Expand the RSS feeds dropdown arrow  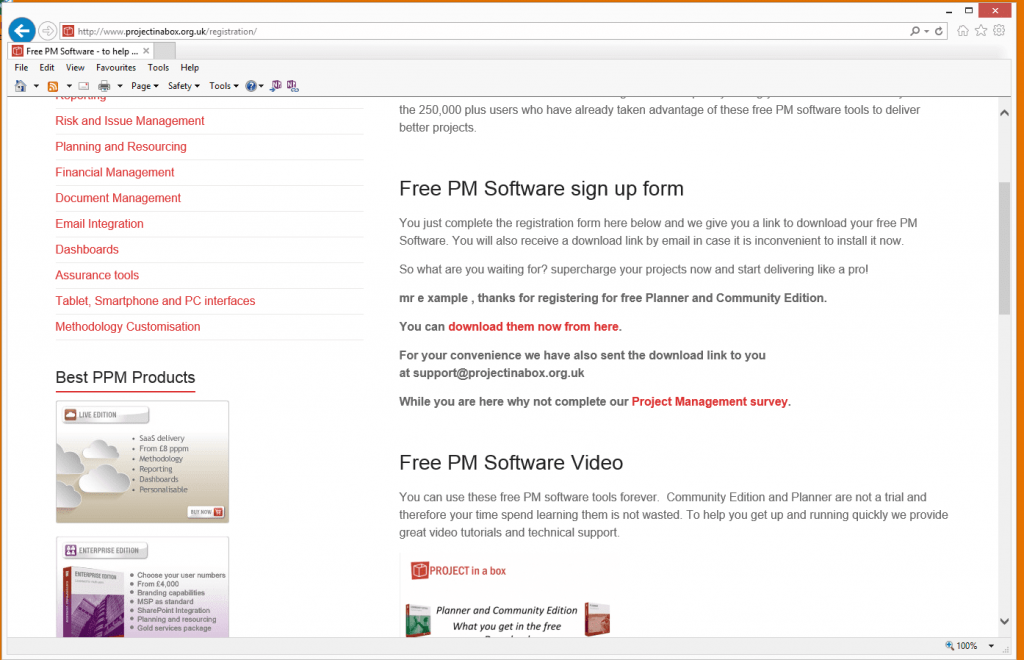[x=69, y=86]
